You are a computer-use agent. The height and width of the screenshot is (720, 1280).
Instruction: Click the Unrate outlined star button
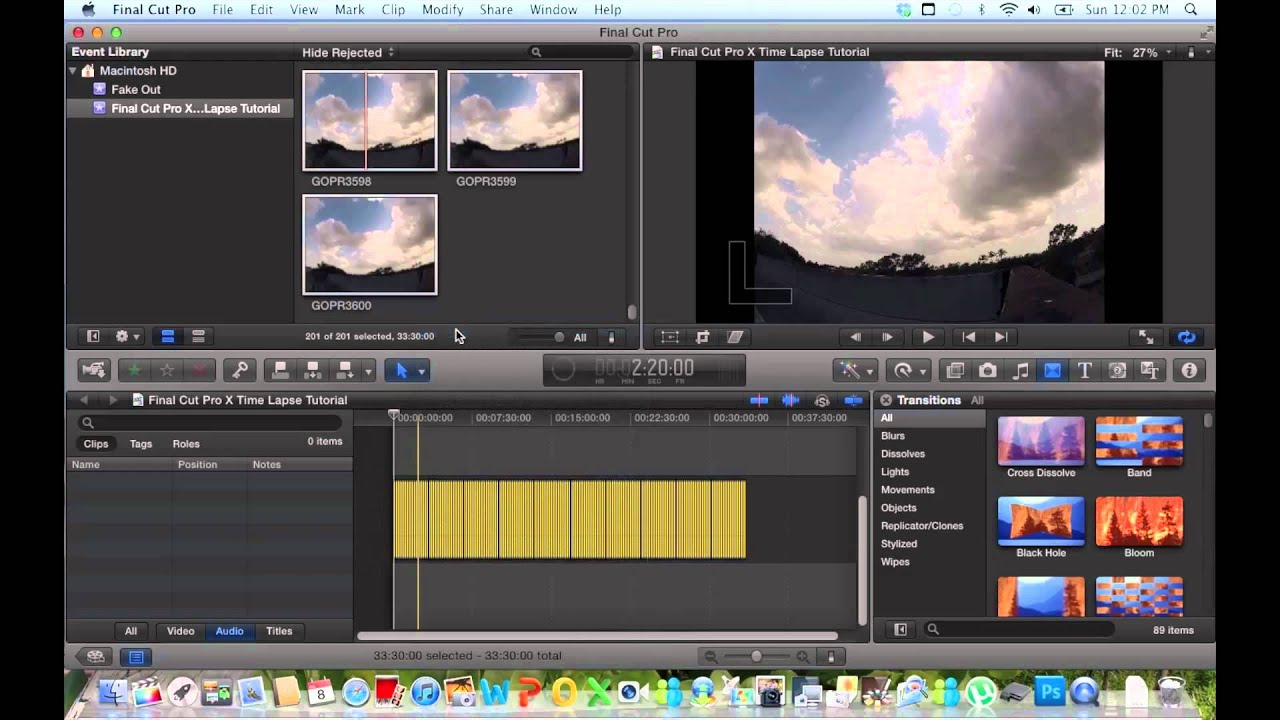pos(167,371)
